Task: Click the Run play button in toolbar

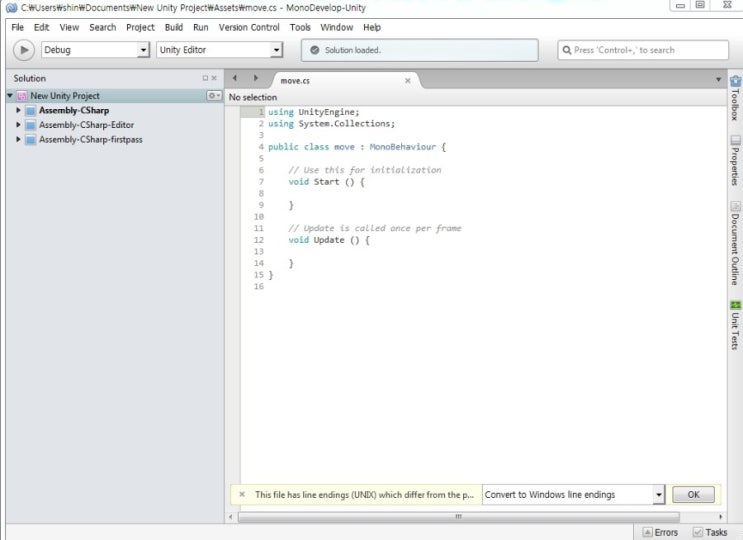Action: coord(24,50)
